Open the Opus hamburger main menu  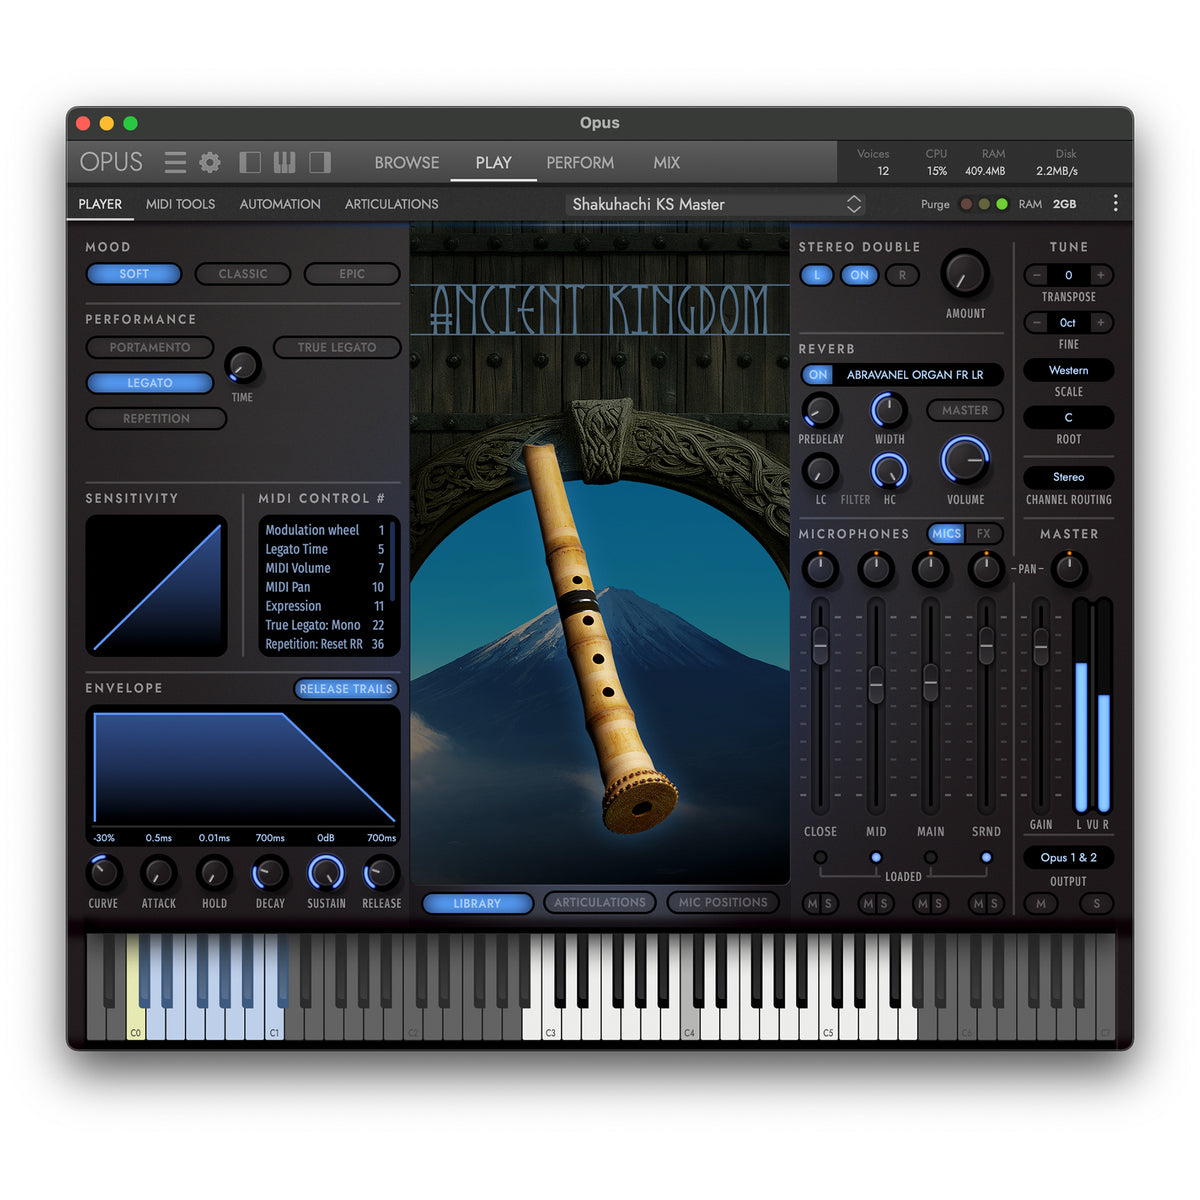[x=175, y=162]
